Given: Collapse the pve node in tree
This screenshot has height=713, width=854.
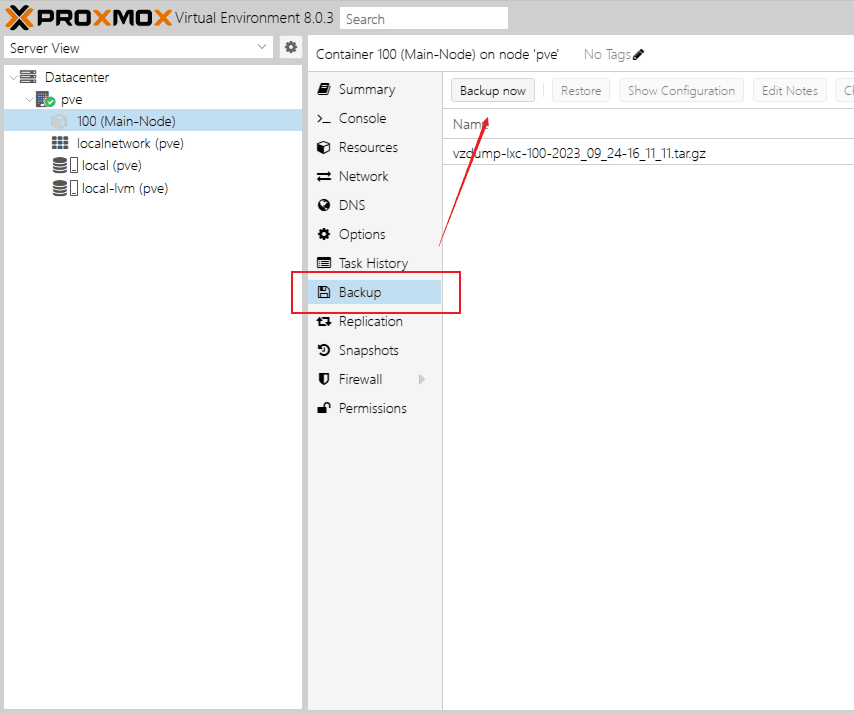Looking at the screenshot, I should click(29, 100).
